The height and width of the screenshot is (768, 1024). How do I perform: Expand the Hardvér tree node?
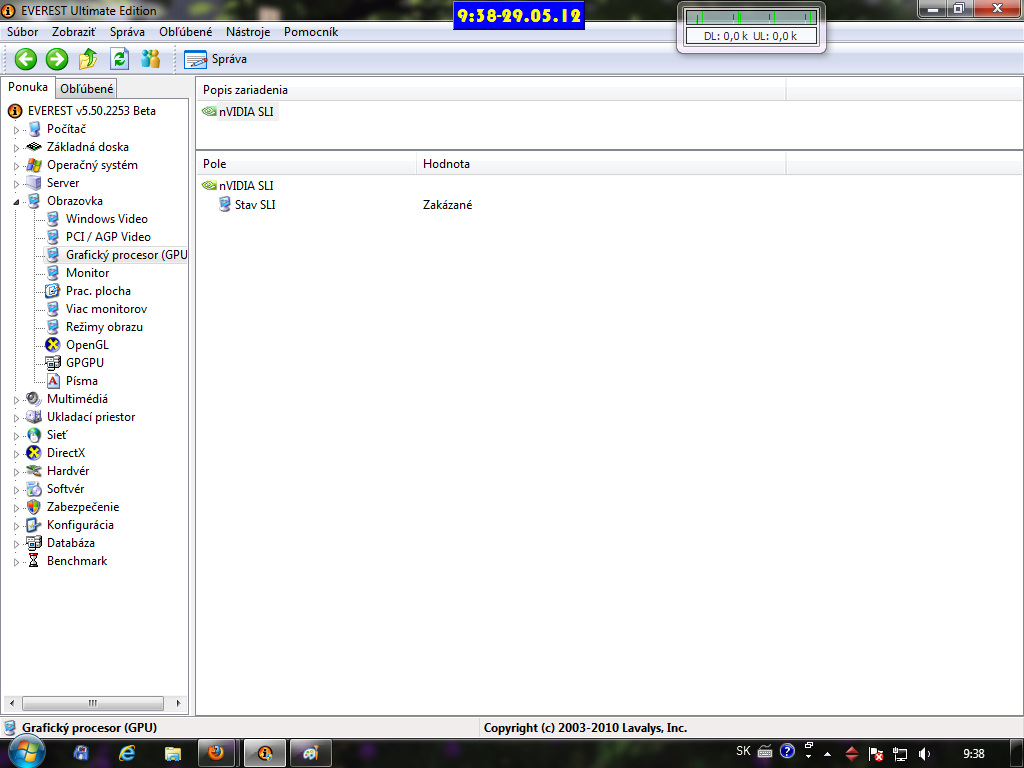click(x=16, y=472)
